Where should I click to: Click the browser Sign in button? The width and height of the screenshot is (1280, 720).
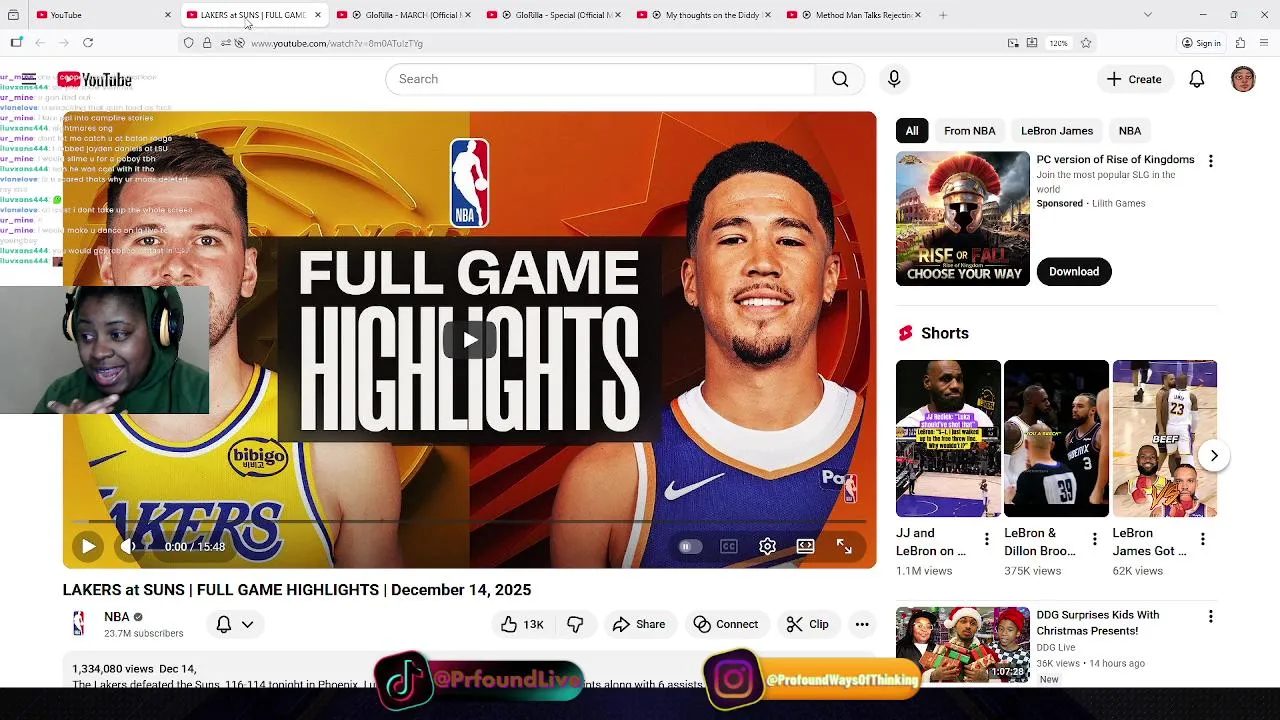(x=1201, y=43)
